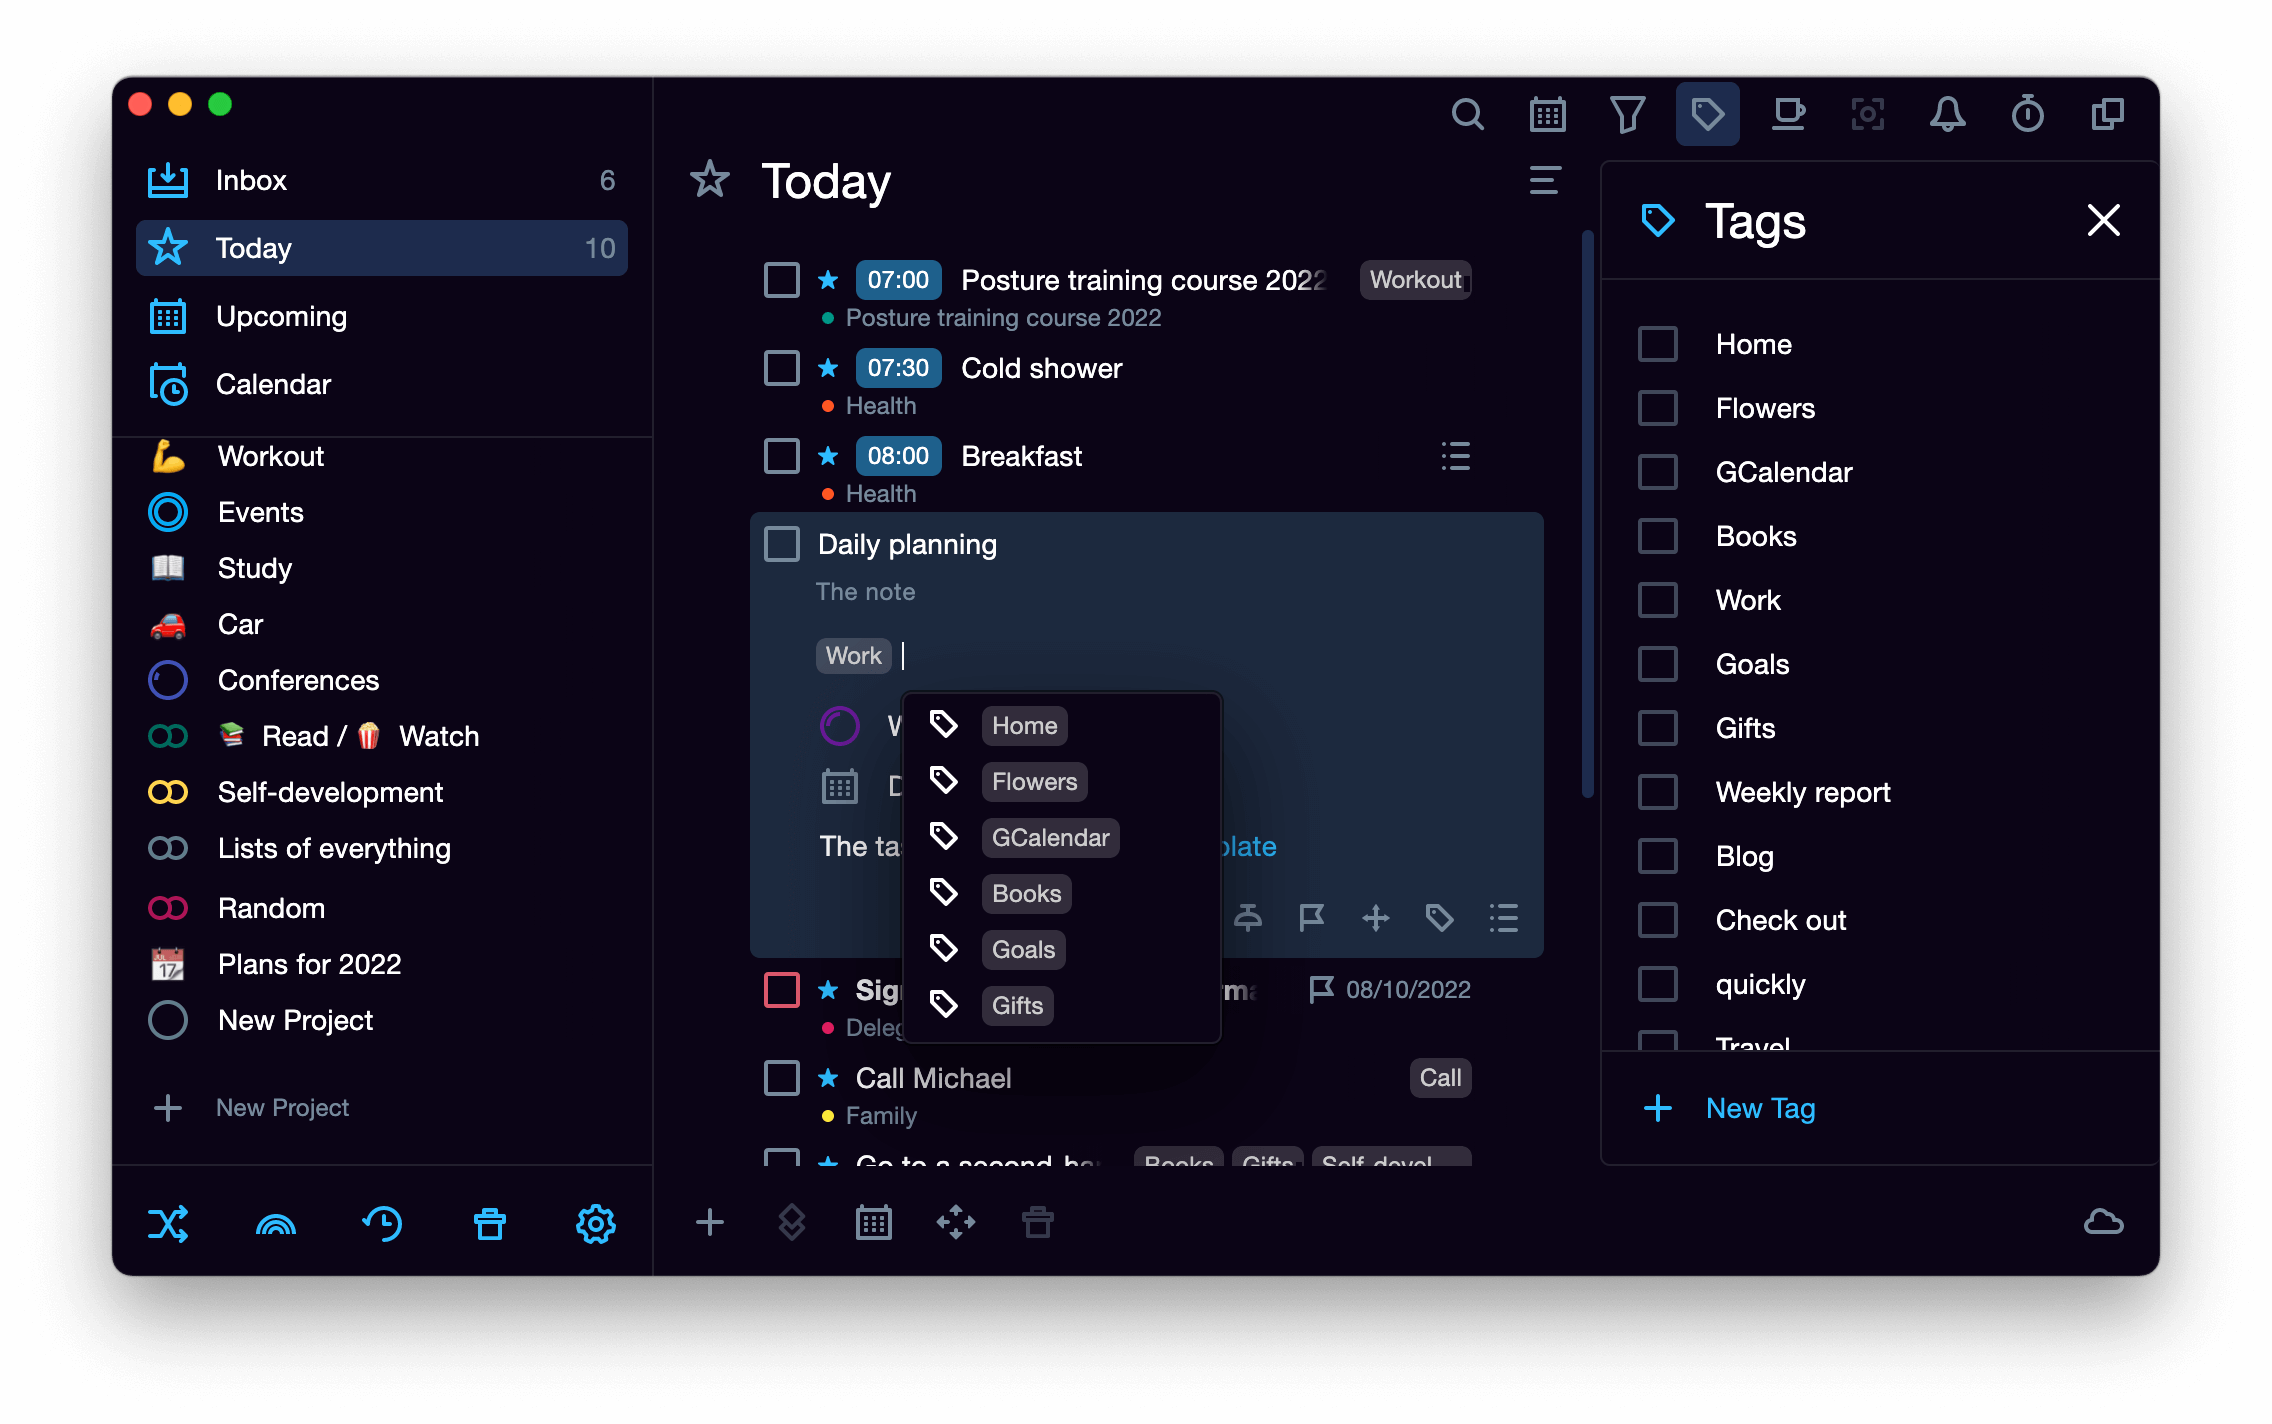
Task: Open the search magnifier icon
Action: click(1467, 115)
